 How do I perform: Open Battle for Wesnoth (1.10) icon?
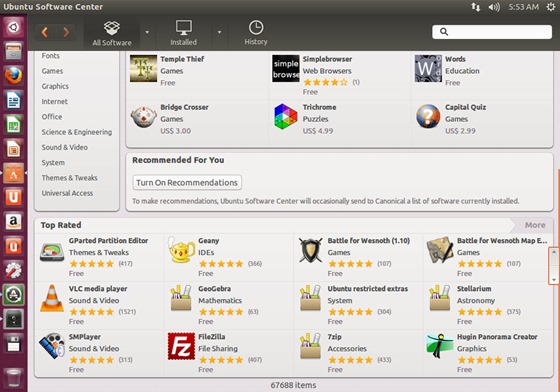click(x=310, y=251)
